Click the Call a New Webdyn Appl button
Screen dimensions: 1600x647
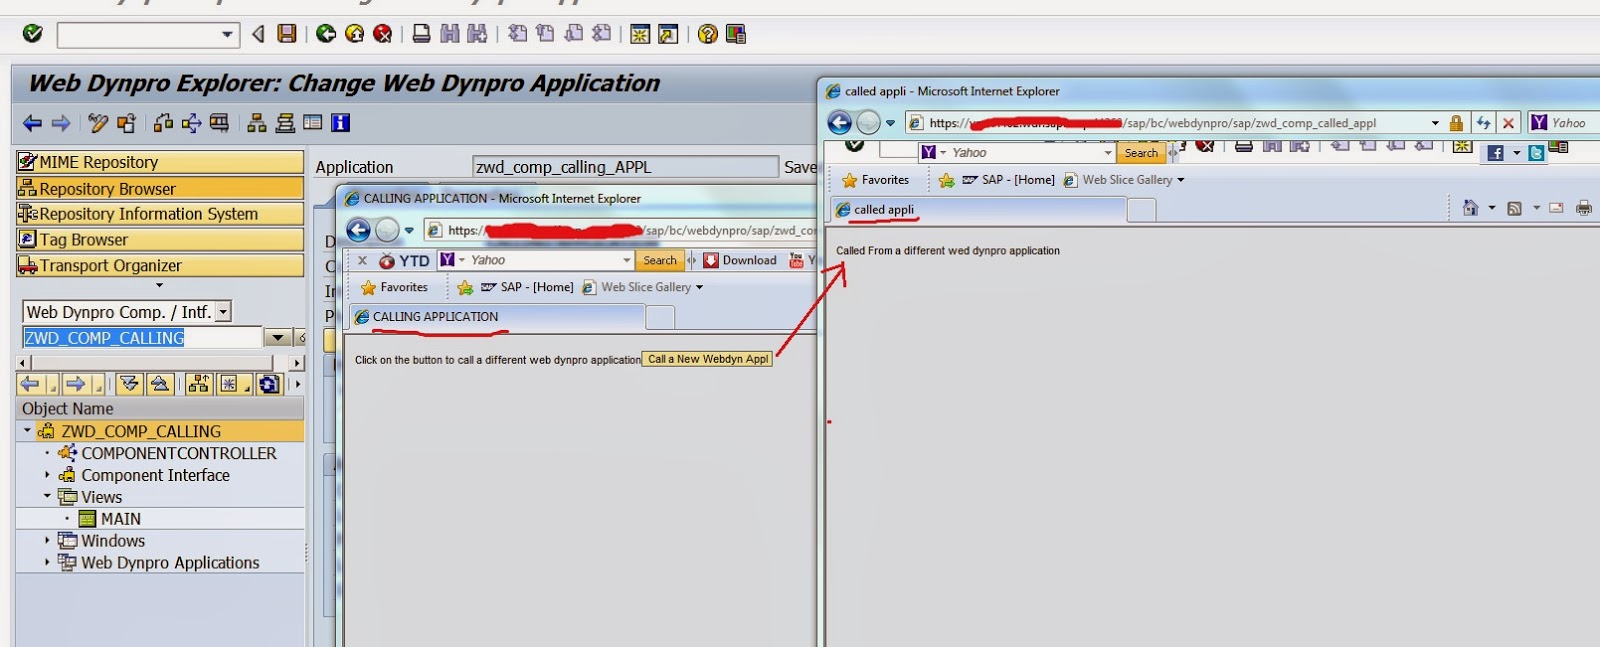[708, 359]
